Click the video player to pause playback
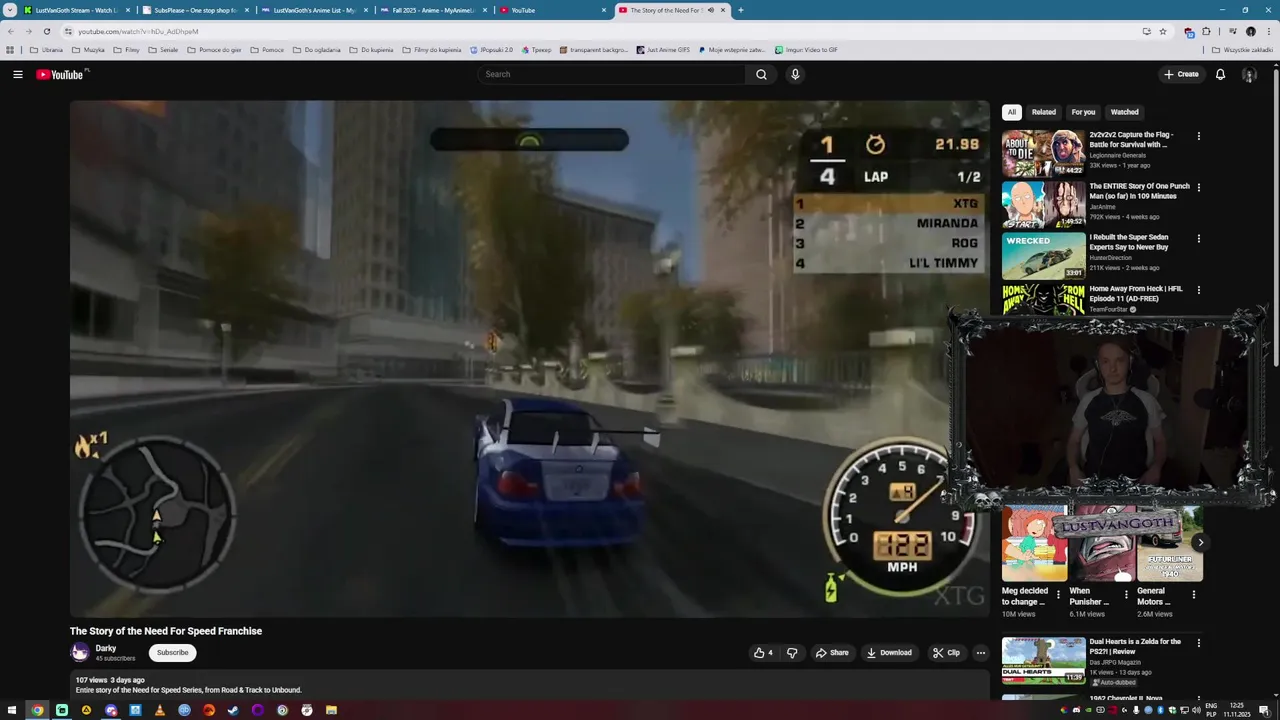Image resolution: width=1280 pixels, height=720 pixels. click(x=529, y=358)
